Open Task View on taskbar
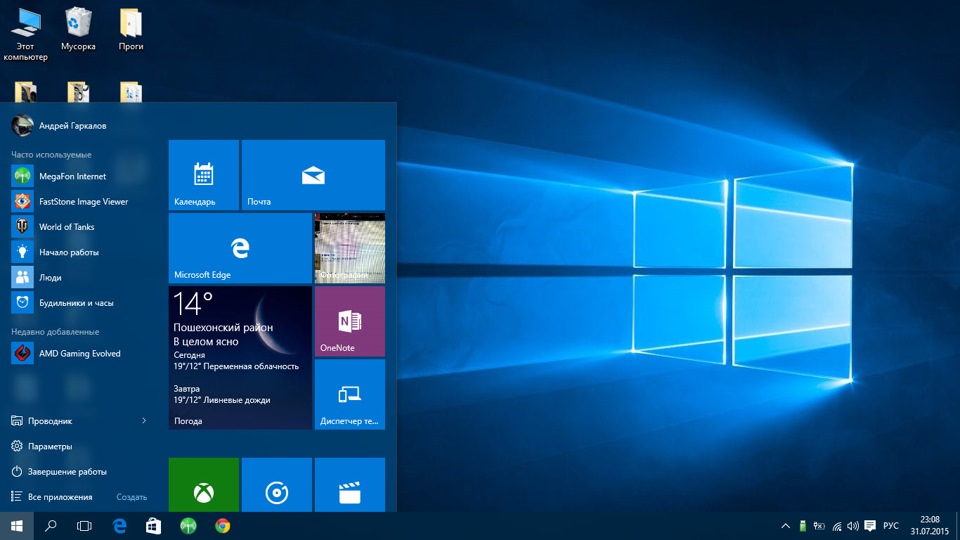The height and width of the screenshot is (540, 960). pyautogui.click(x=84, y=526)
